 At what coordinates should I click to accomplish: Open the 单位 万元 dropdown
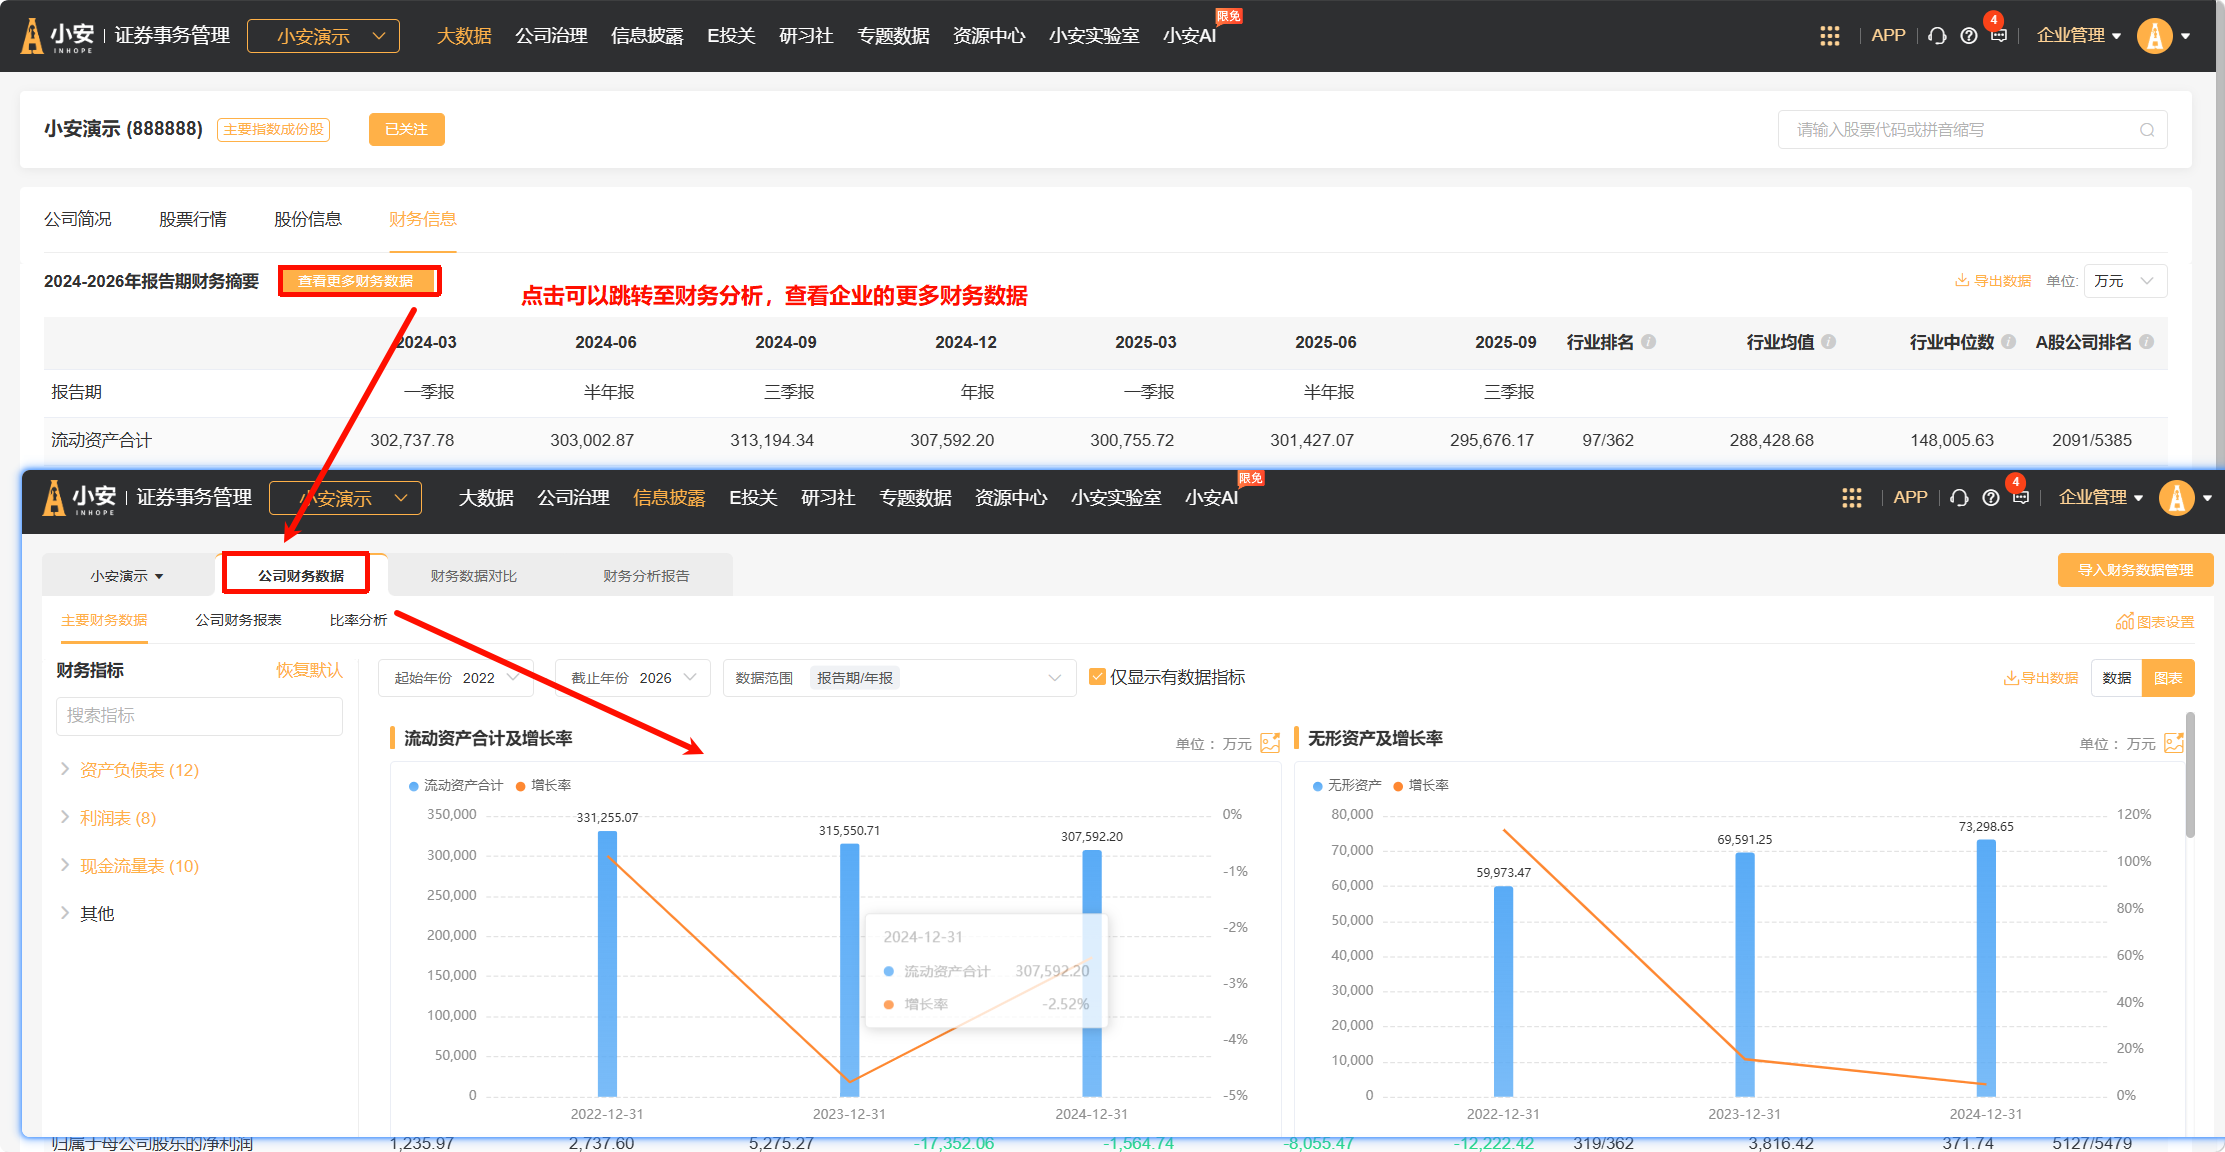click(x=2125, y=281)
